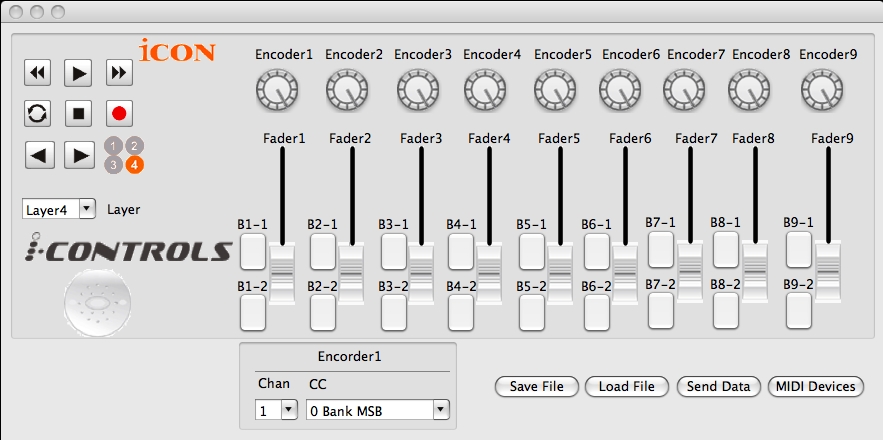Click the Save File button
This screenshot has height=440, width=883.
coord(537,386)
